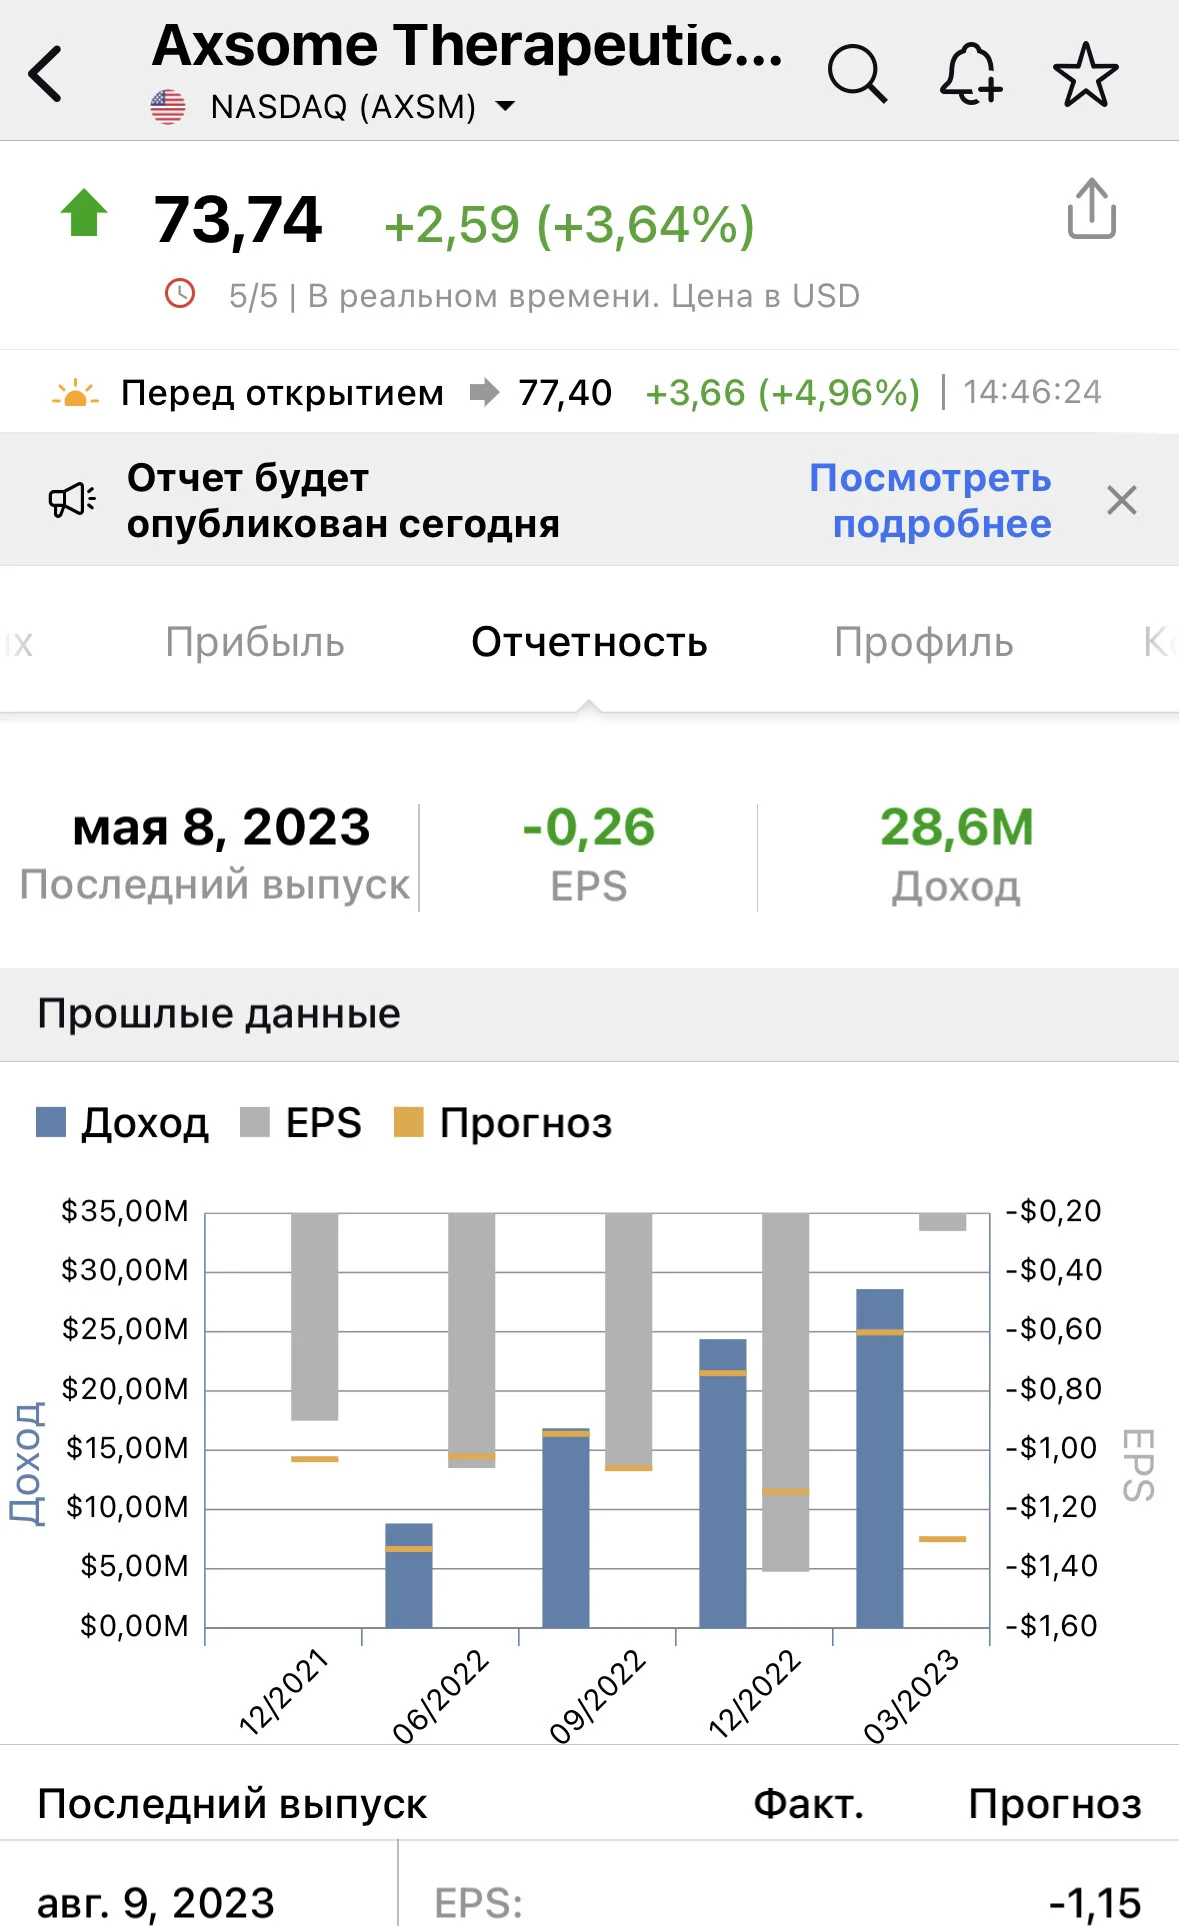Image resolution: width=1179 pixels, height=1926 pixels.
Task: Tap the 03/2023 revenue bar
Action: [x=880, y=1458]
